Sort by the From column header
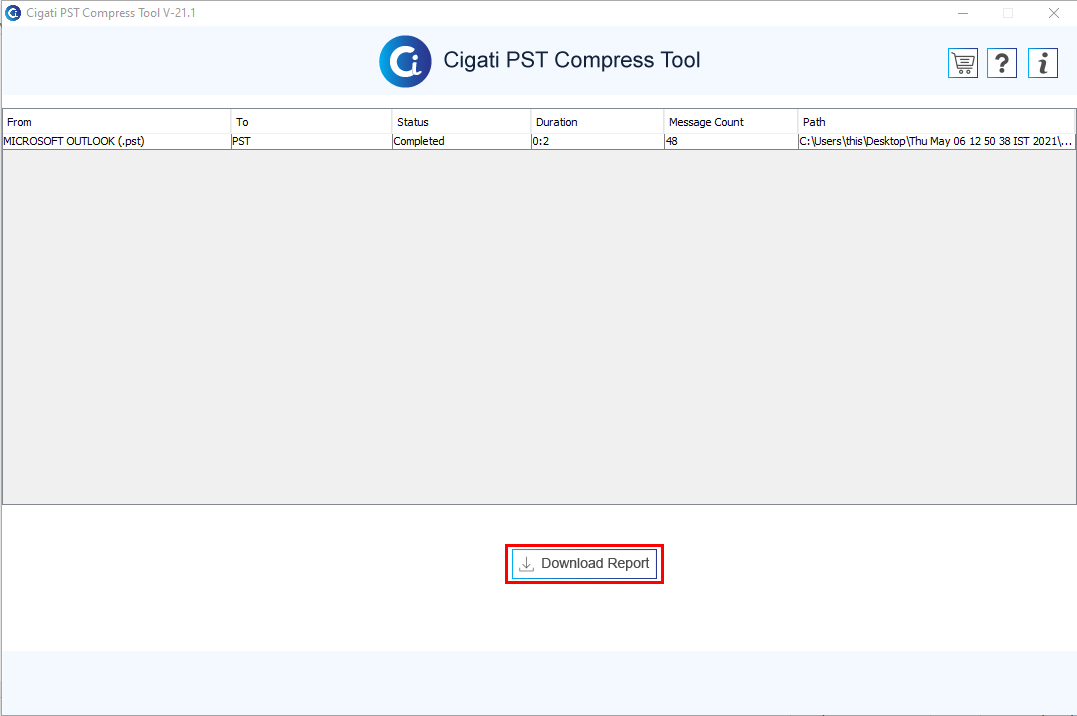 point(117,122)
